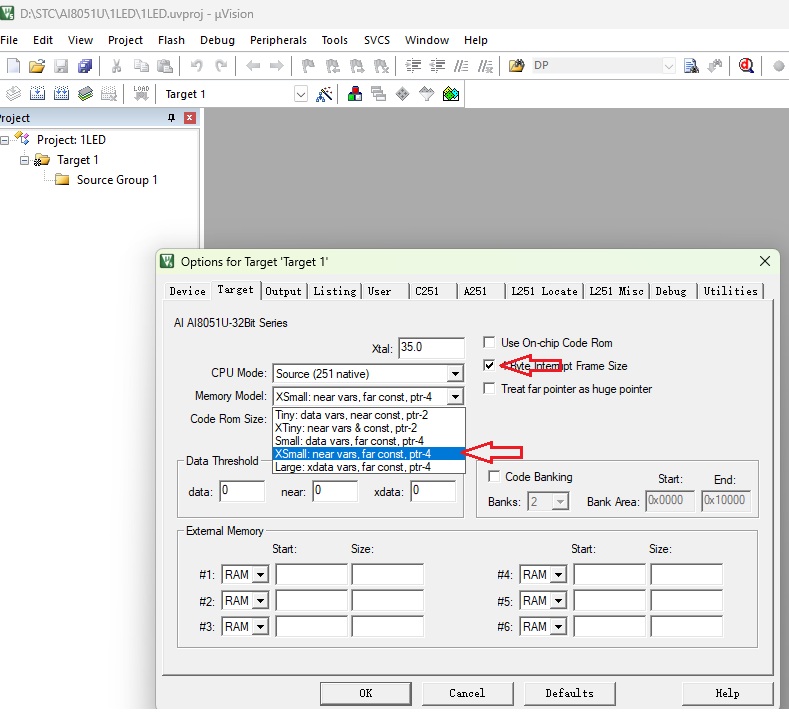
Task: Click the Cut scissors icon
Action: pos(116,66)
